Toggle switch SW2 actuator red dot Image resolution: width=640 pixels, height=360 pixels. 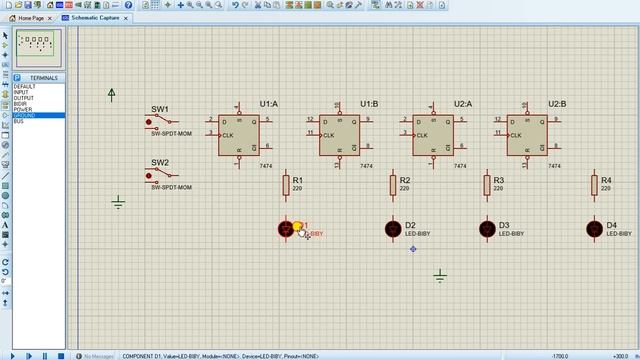click(x=149, y=176)
